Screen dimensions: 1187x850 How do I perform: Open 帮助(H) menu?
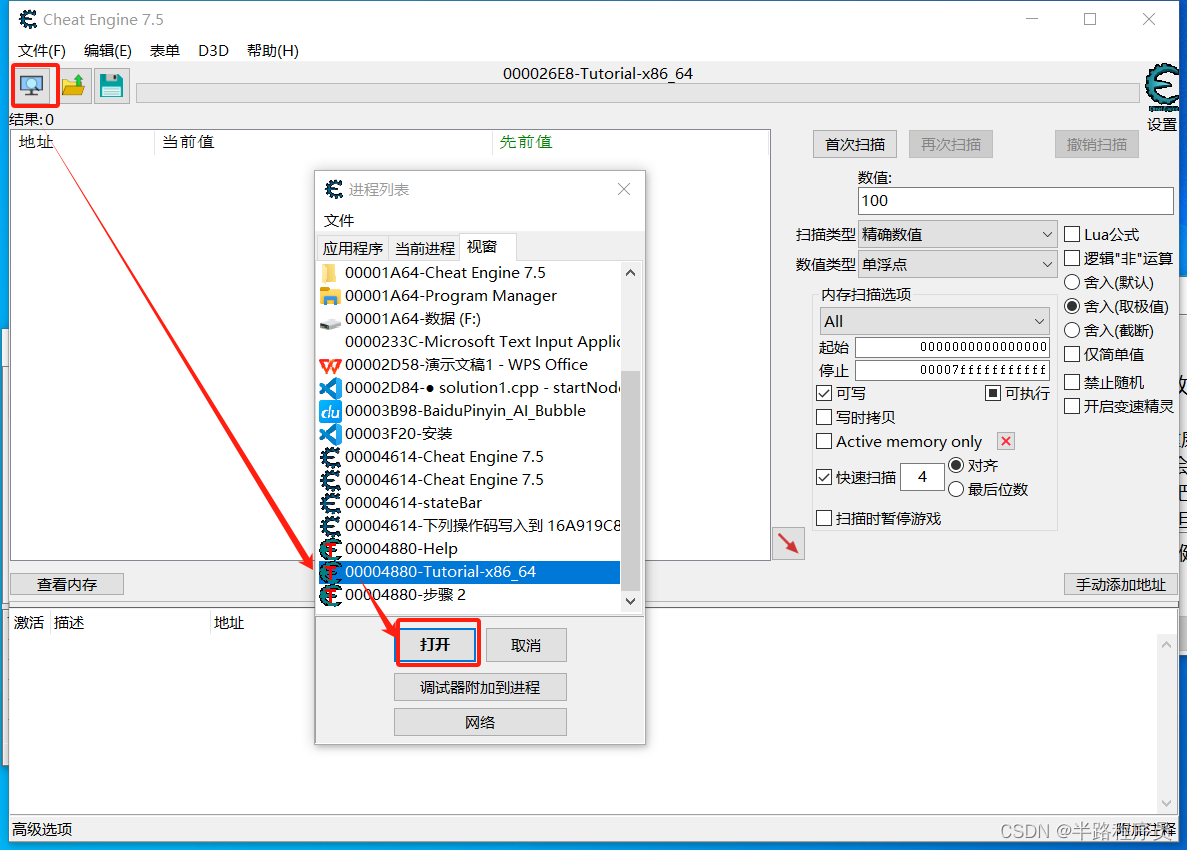273,51
